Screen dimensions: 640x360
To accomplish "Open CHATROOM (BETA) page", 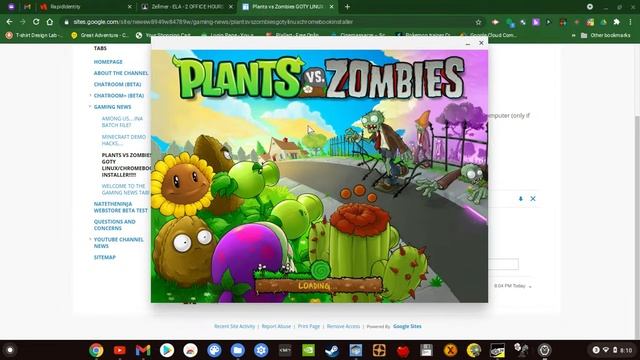I will click(118, 84).
